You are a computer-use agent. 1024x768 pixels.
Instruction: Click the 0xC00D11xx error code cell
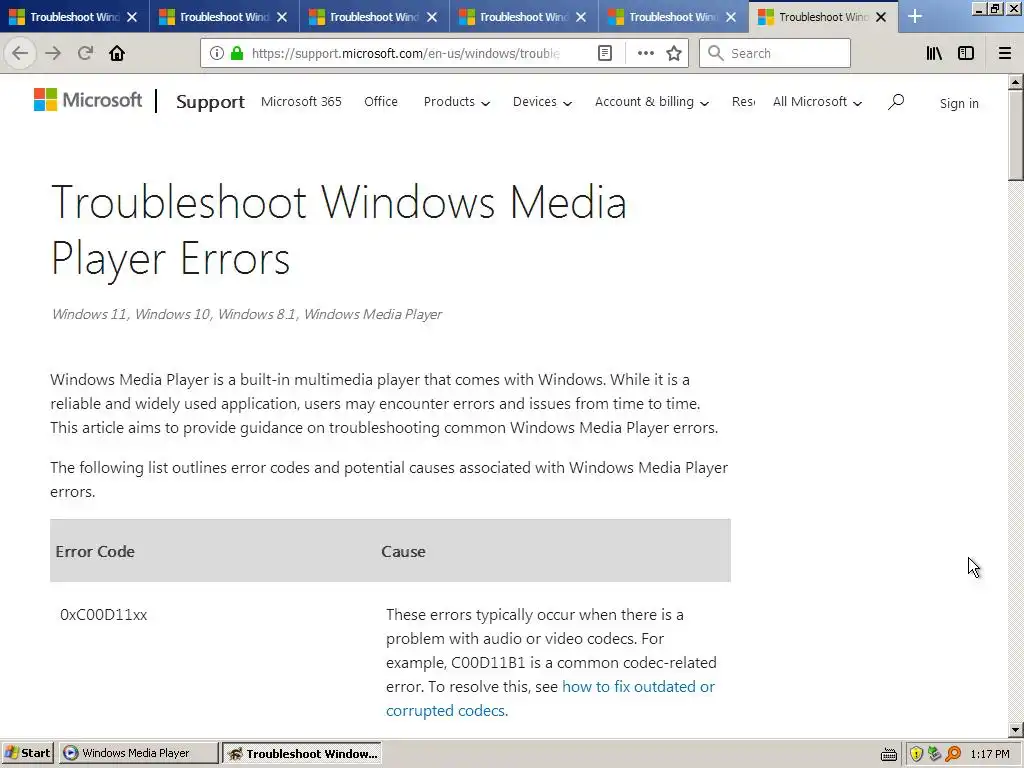click(103, 615)
